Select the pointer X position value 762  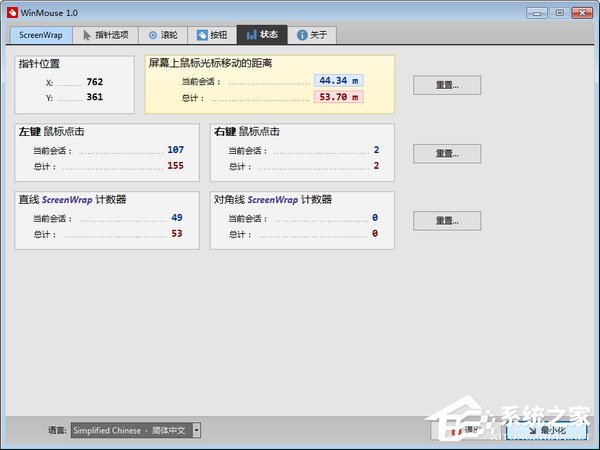(95, 81)
